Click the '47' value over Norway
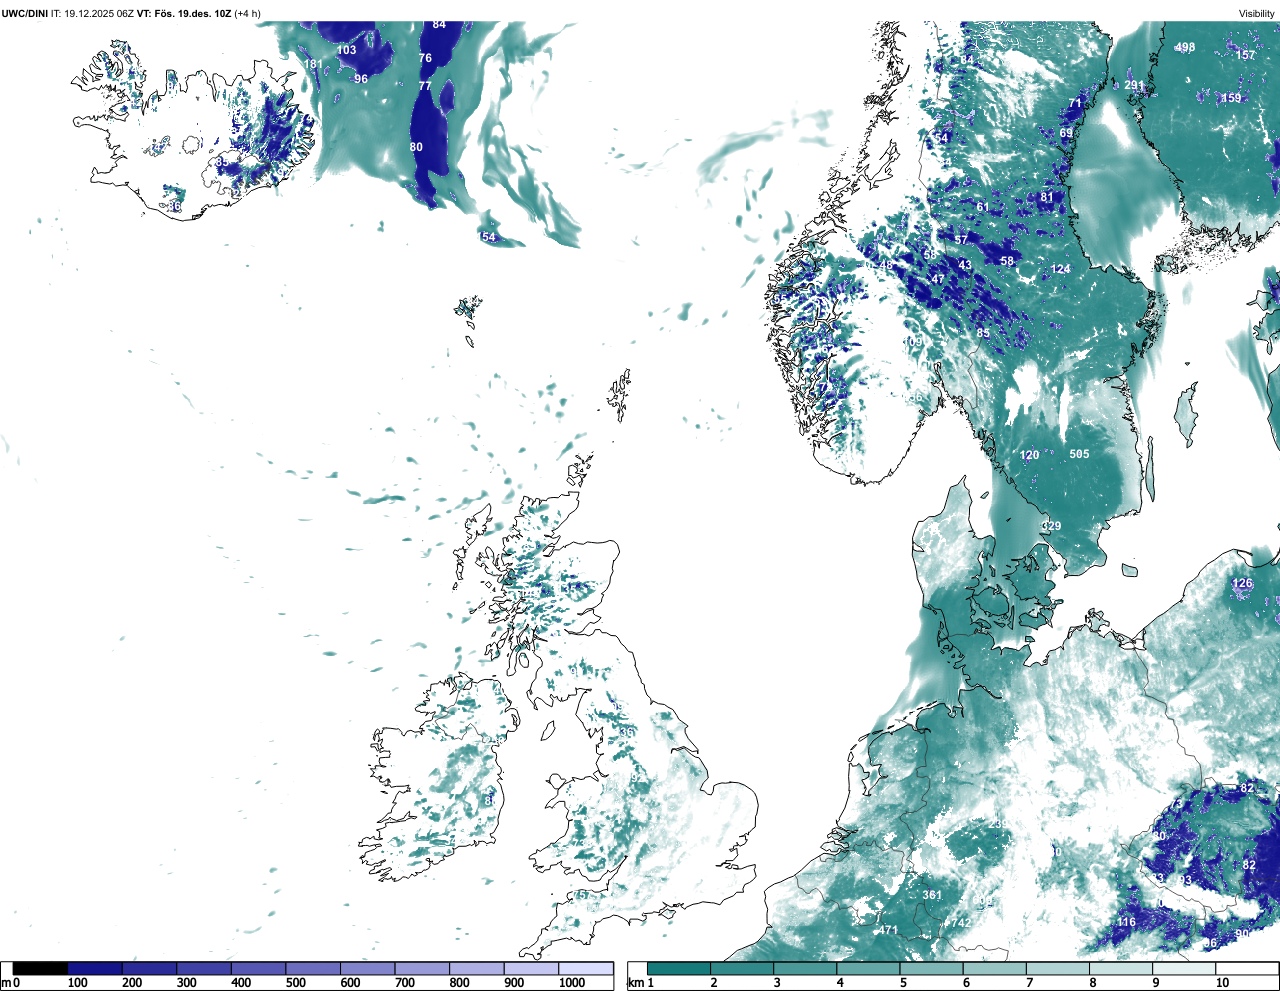The width and height of the screenshot is (1280, 991). 938,279
